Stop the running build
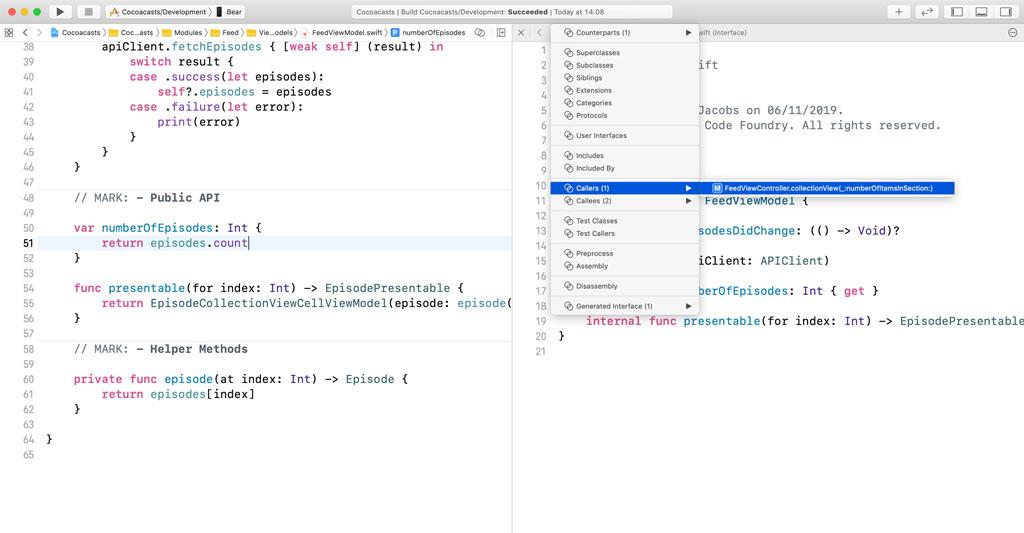 click(x=88, y=12)
